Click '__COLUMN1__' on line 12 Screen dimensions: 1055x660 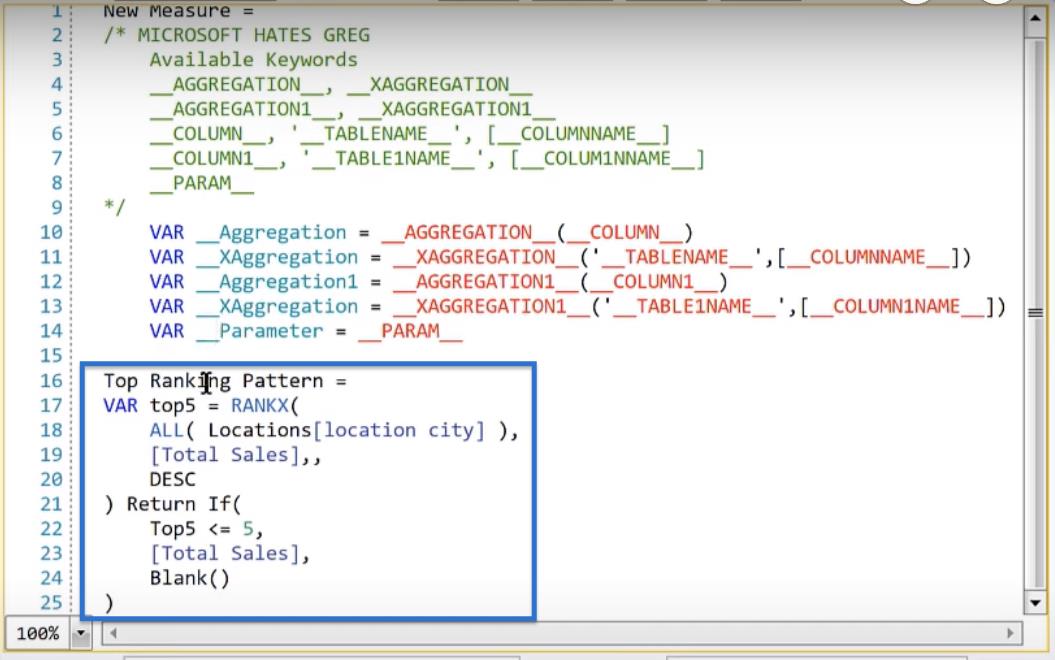pyautogui.click(x=653, y=282)
